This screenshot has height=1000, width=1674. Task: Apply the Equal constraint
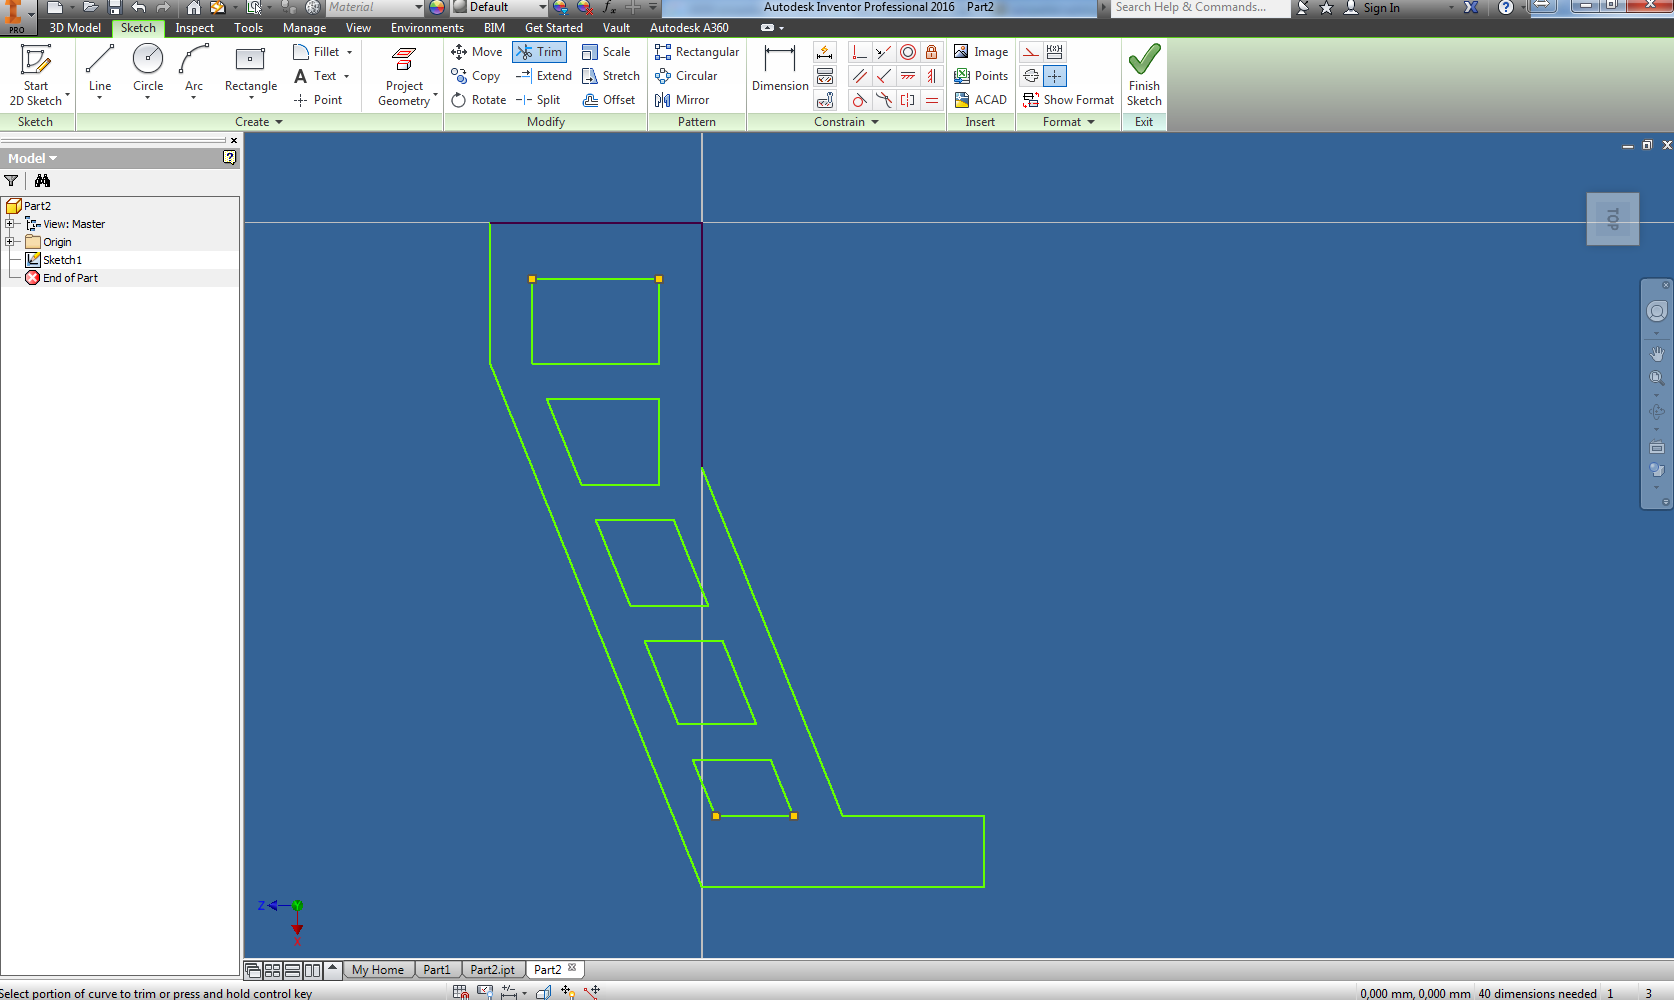(932, 100)
